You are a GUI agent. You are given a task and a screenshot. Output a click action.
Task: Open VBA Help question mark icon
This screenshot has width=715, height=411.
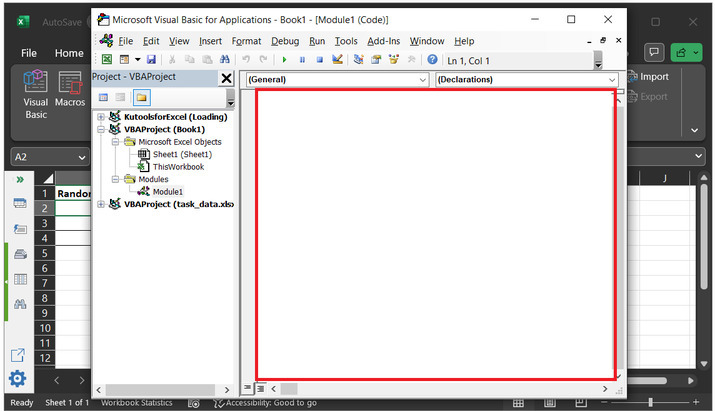pos(432,59)
